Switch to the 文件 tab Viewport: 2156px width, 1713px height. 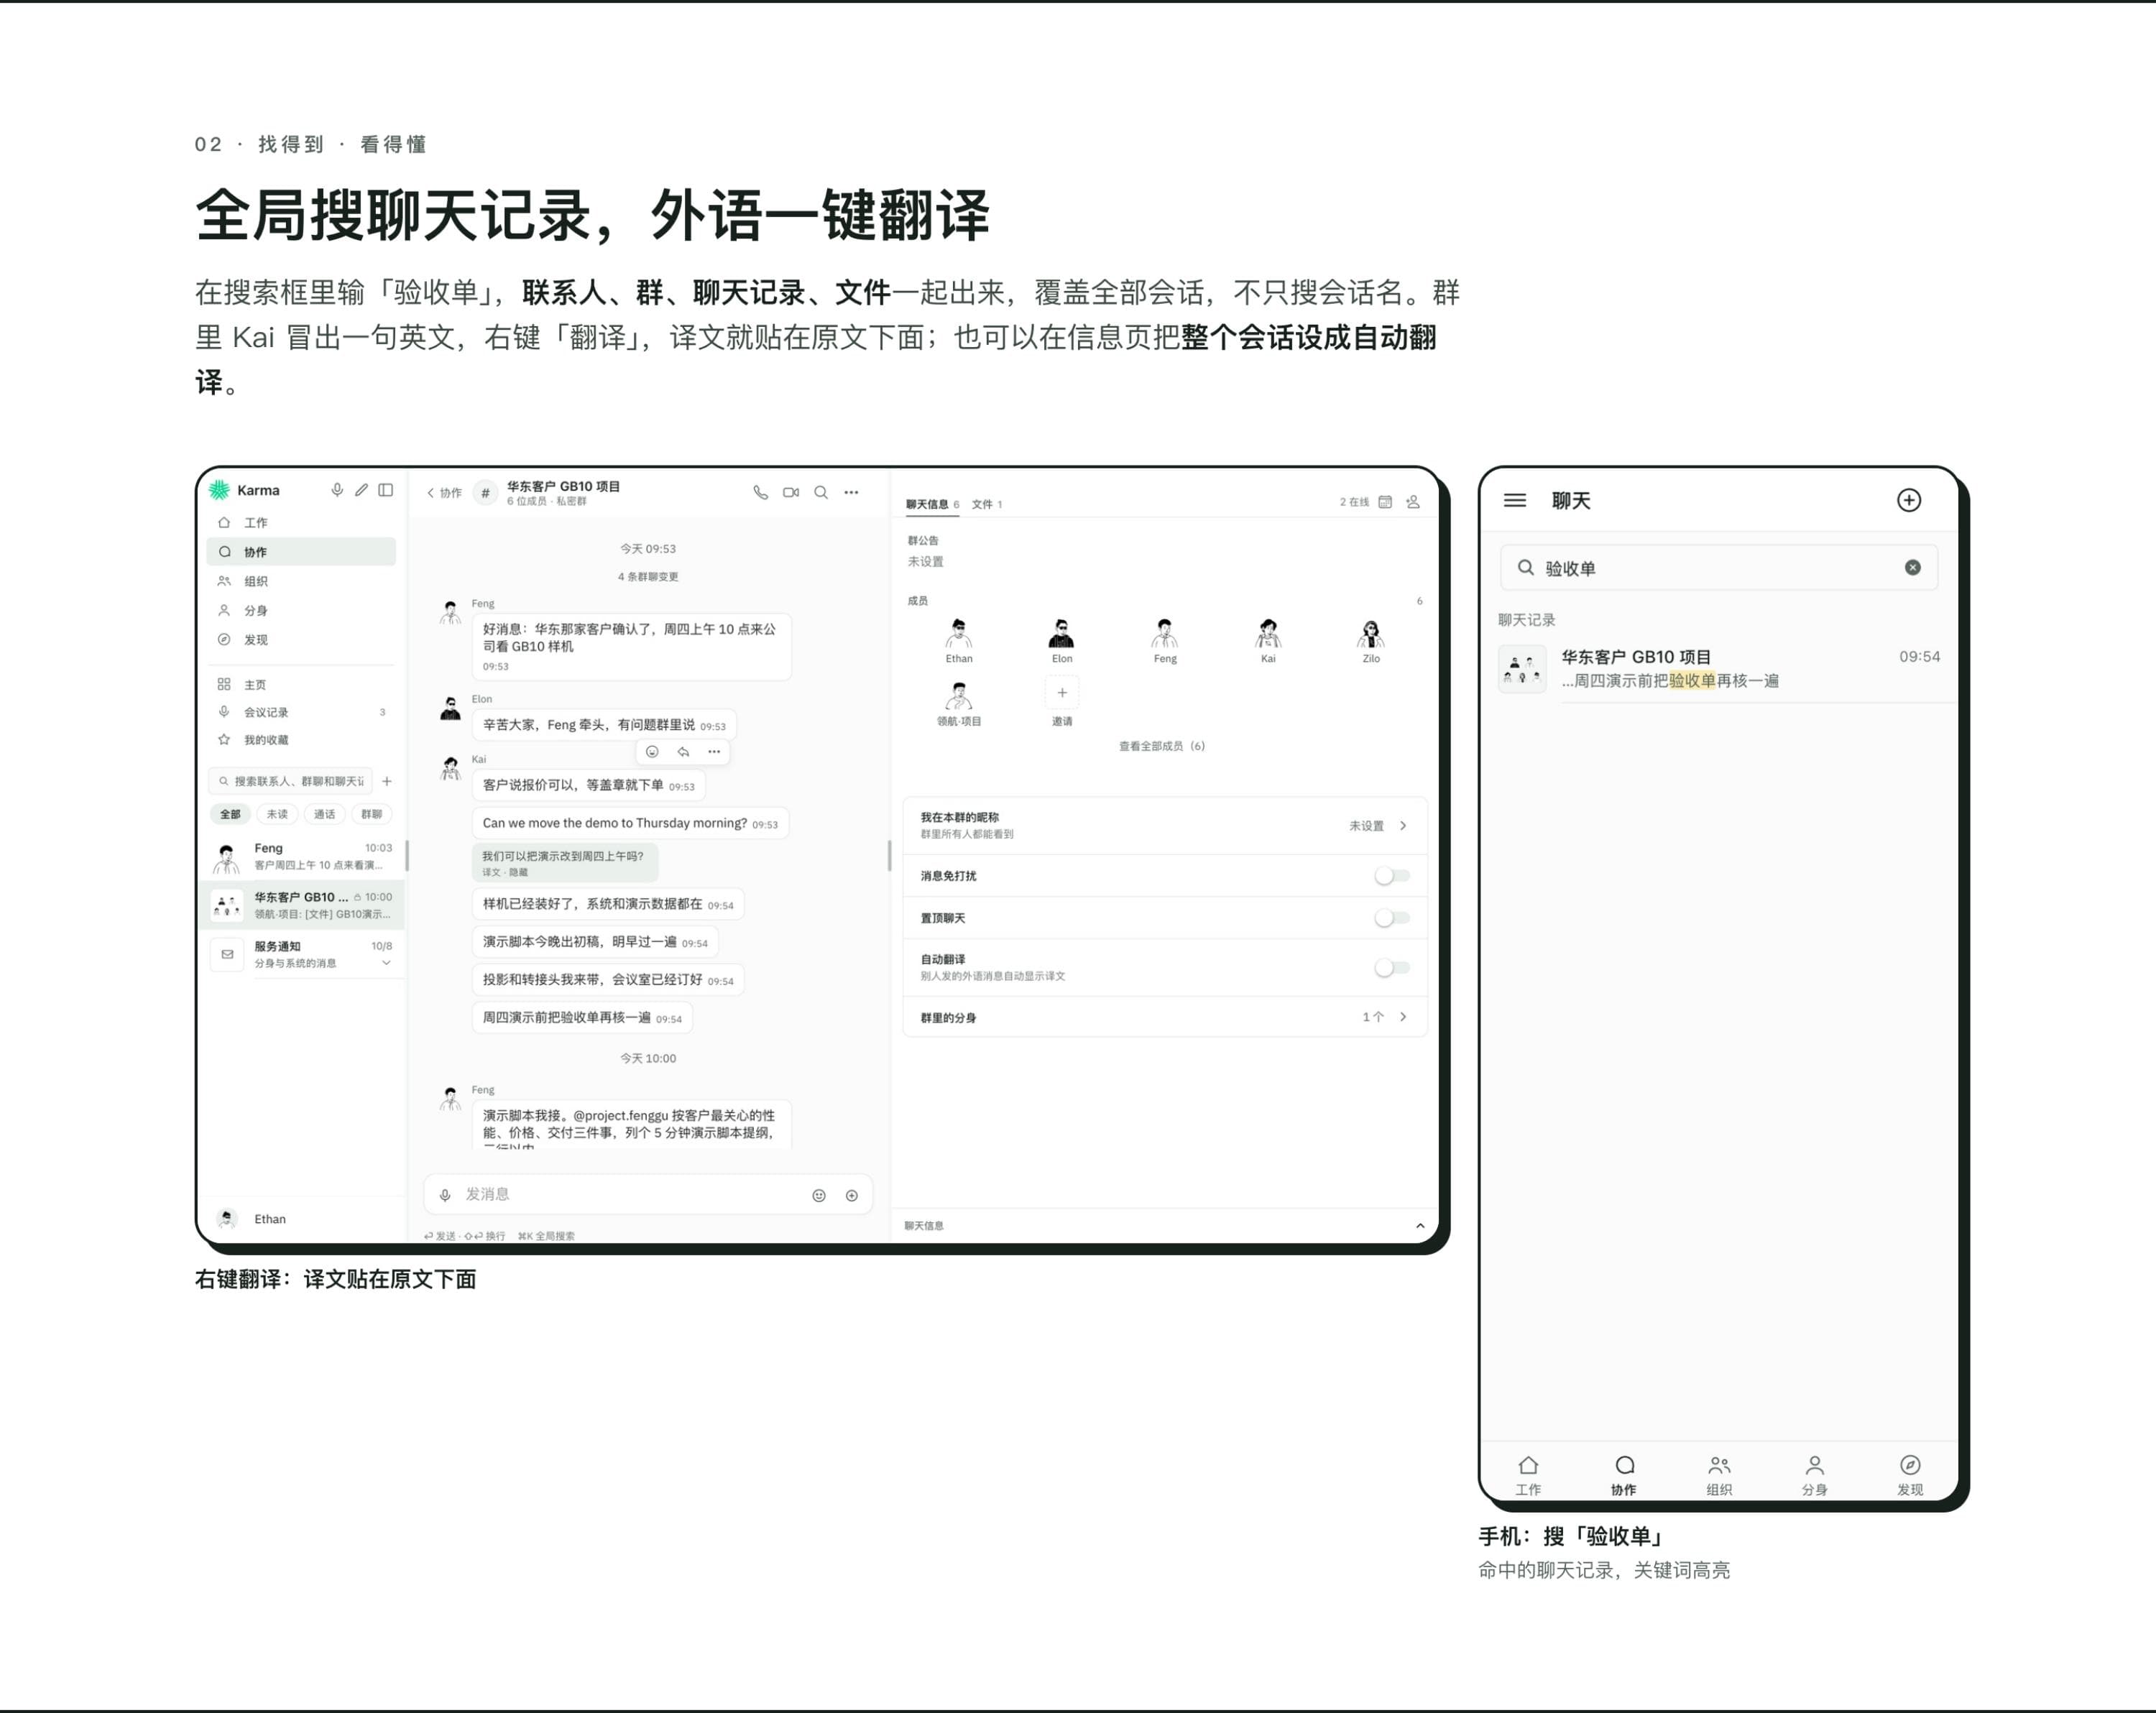coord(986,504)
